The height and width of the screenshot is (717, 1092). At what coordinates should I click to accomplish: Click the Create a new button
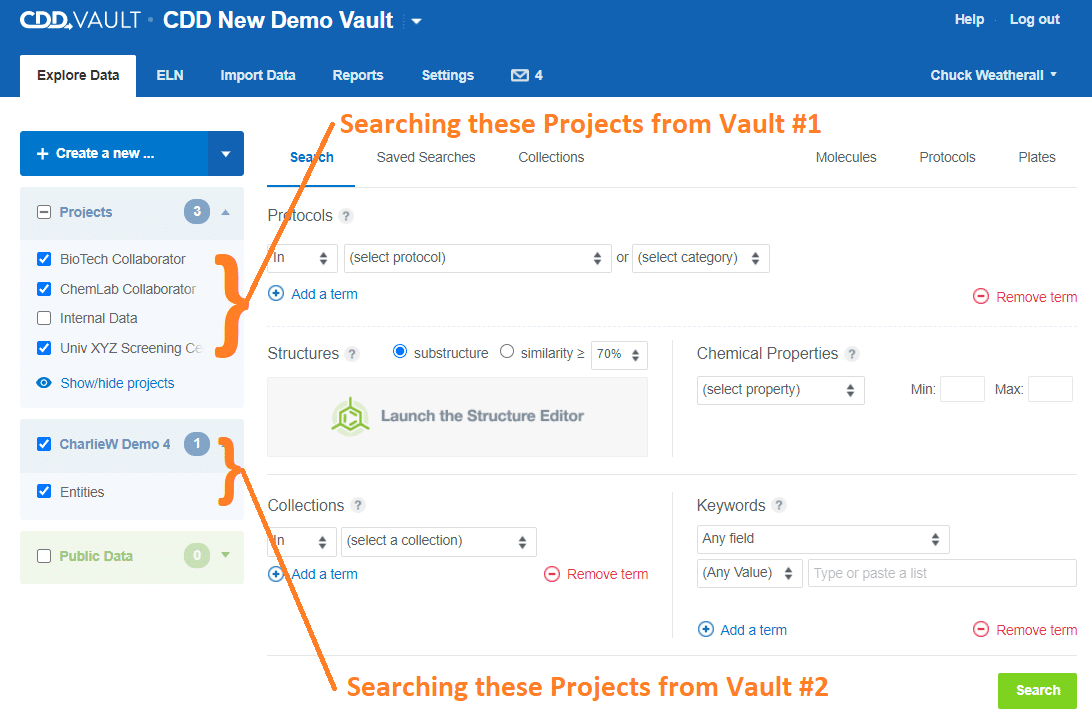(x=114, y=153)
